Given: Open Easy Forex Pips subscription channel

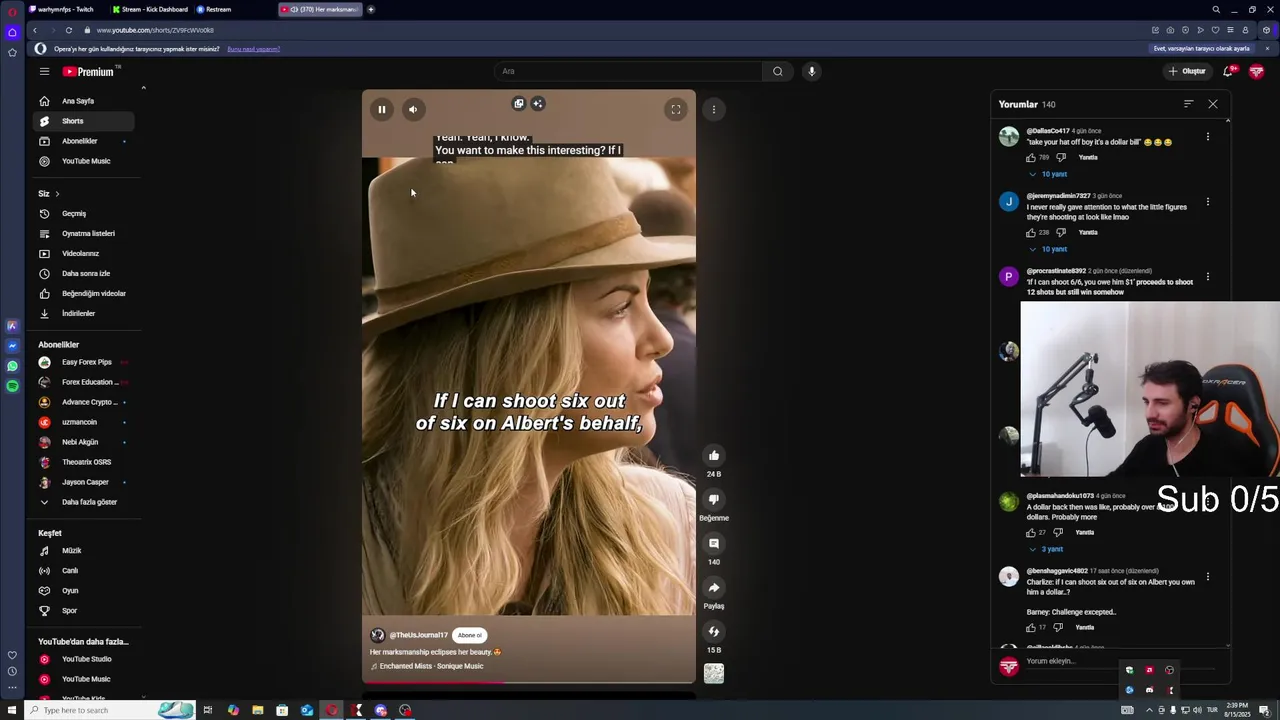Looking at the screenshot, I should pyautogui.click(x=83, y=362).
